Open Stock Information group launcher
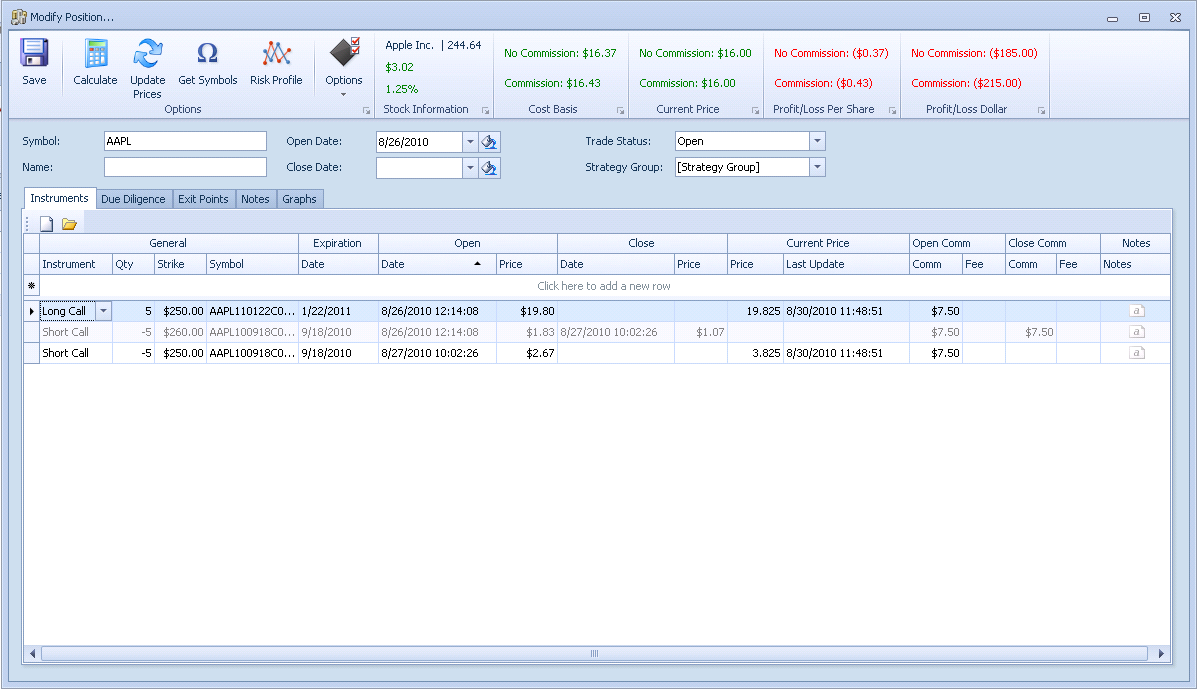Screen dimensions: 1197x691 486,111
